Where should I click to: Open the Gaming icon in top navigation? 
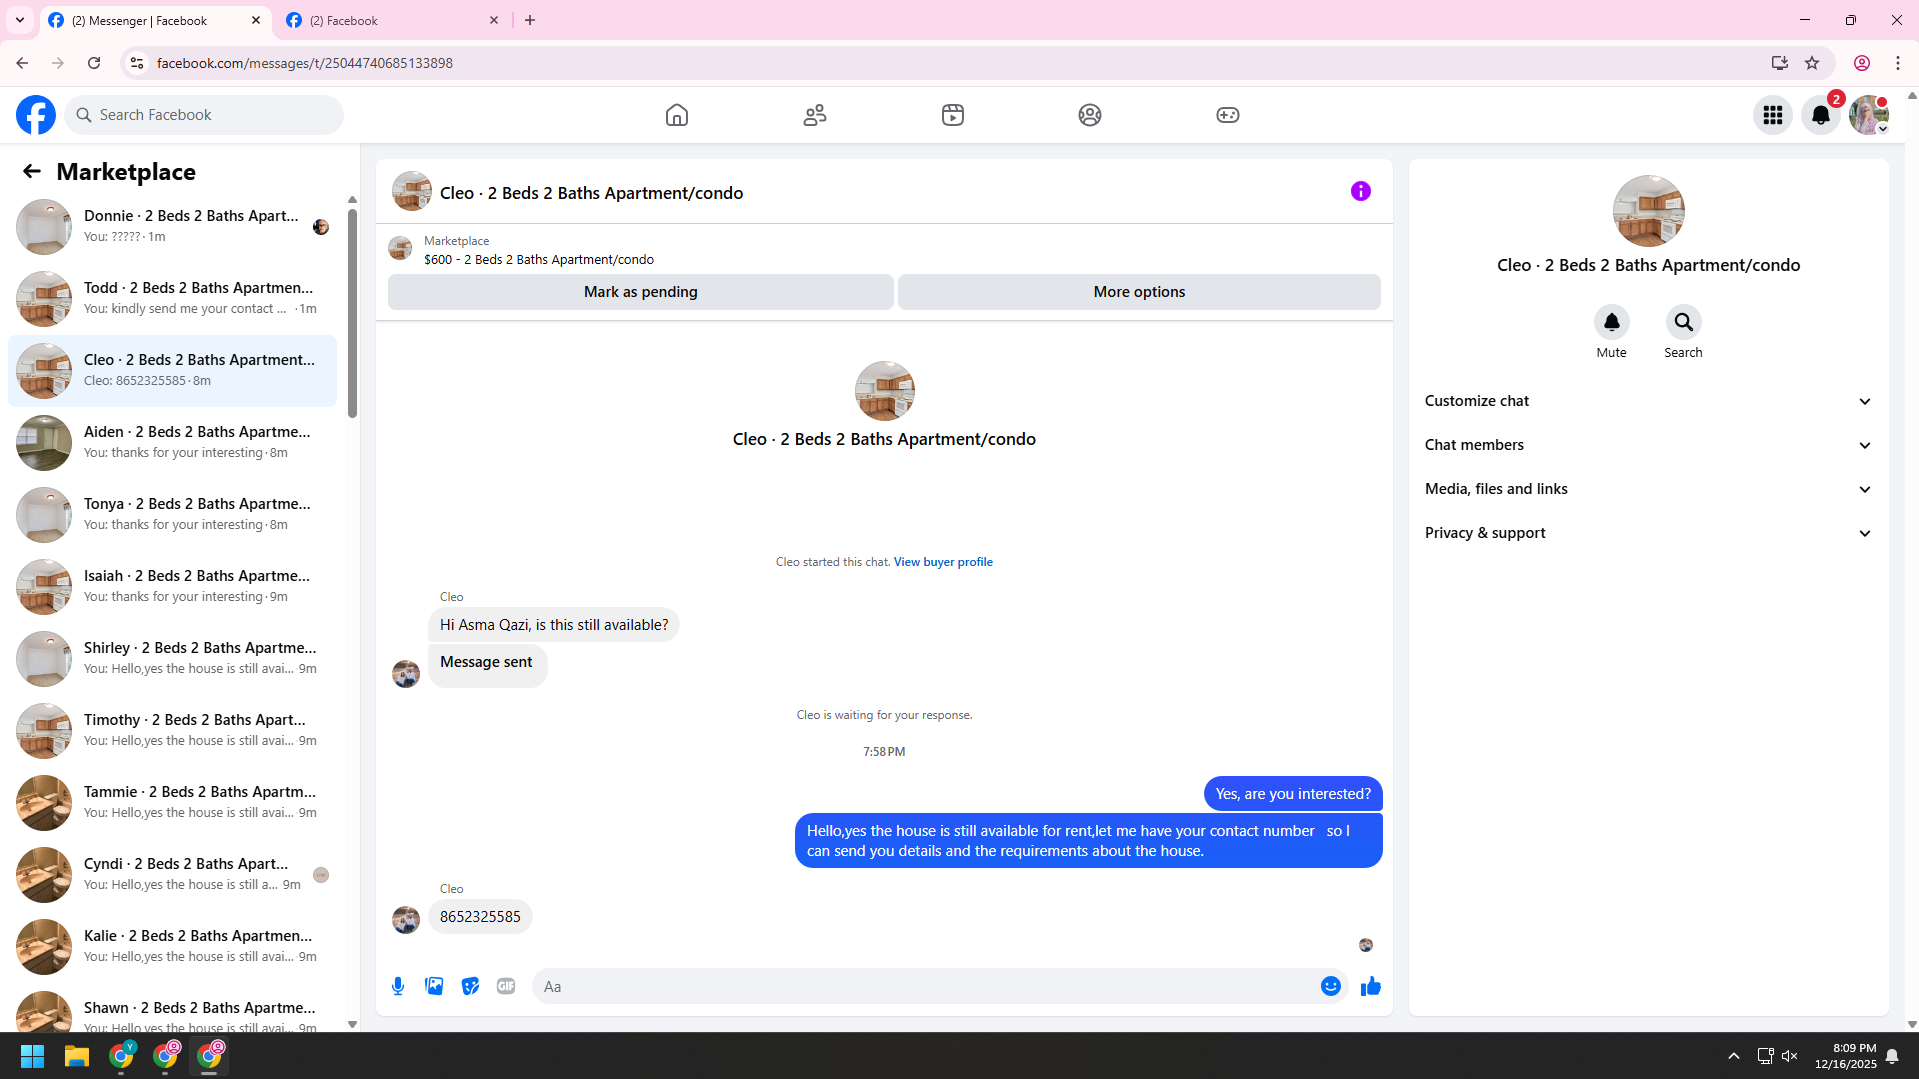click(1228, 115)
